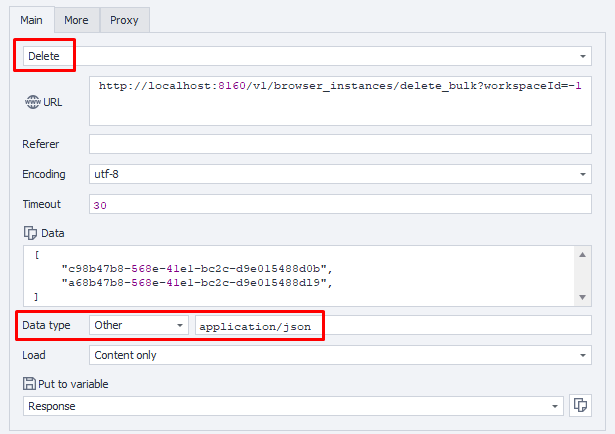Image resolution: width=615 pixels, height=434 pixels.
Task: Open the Response variable dropdown
Action: click(292, 406)
